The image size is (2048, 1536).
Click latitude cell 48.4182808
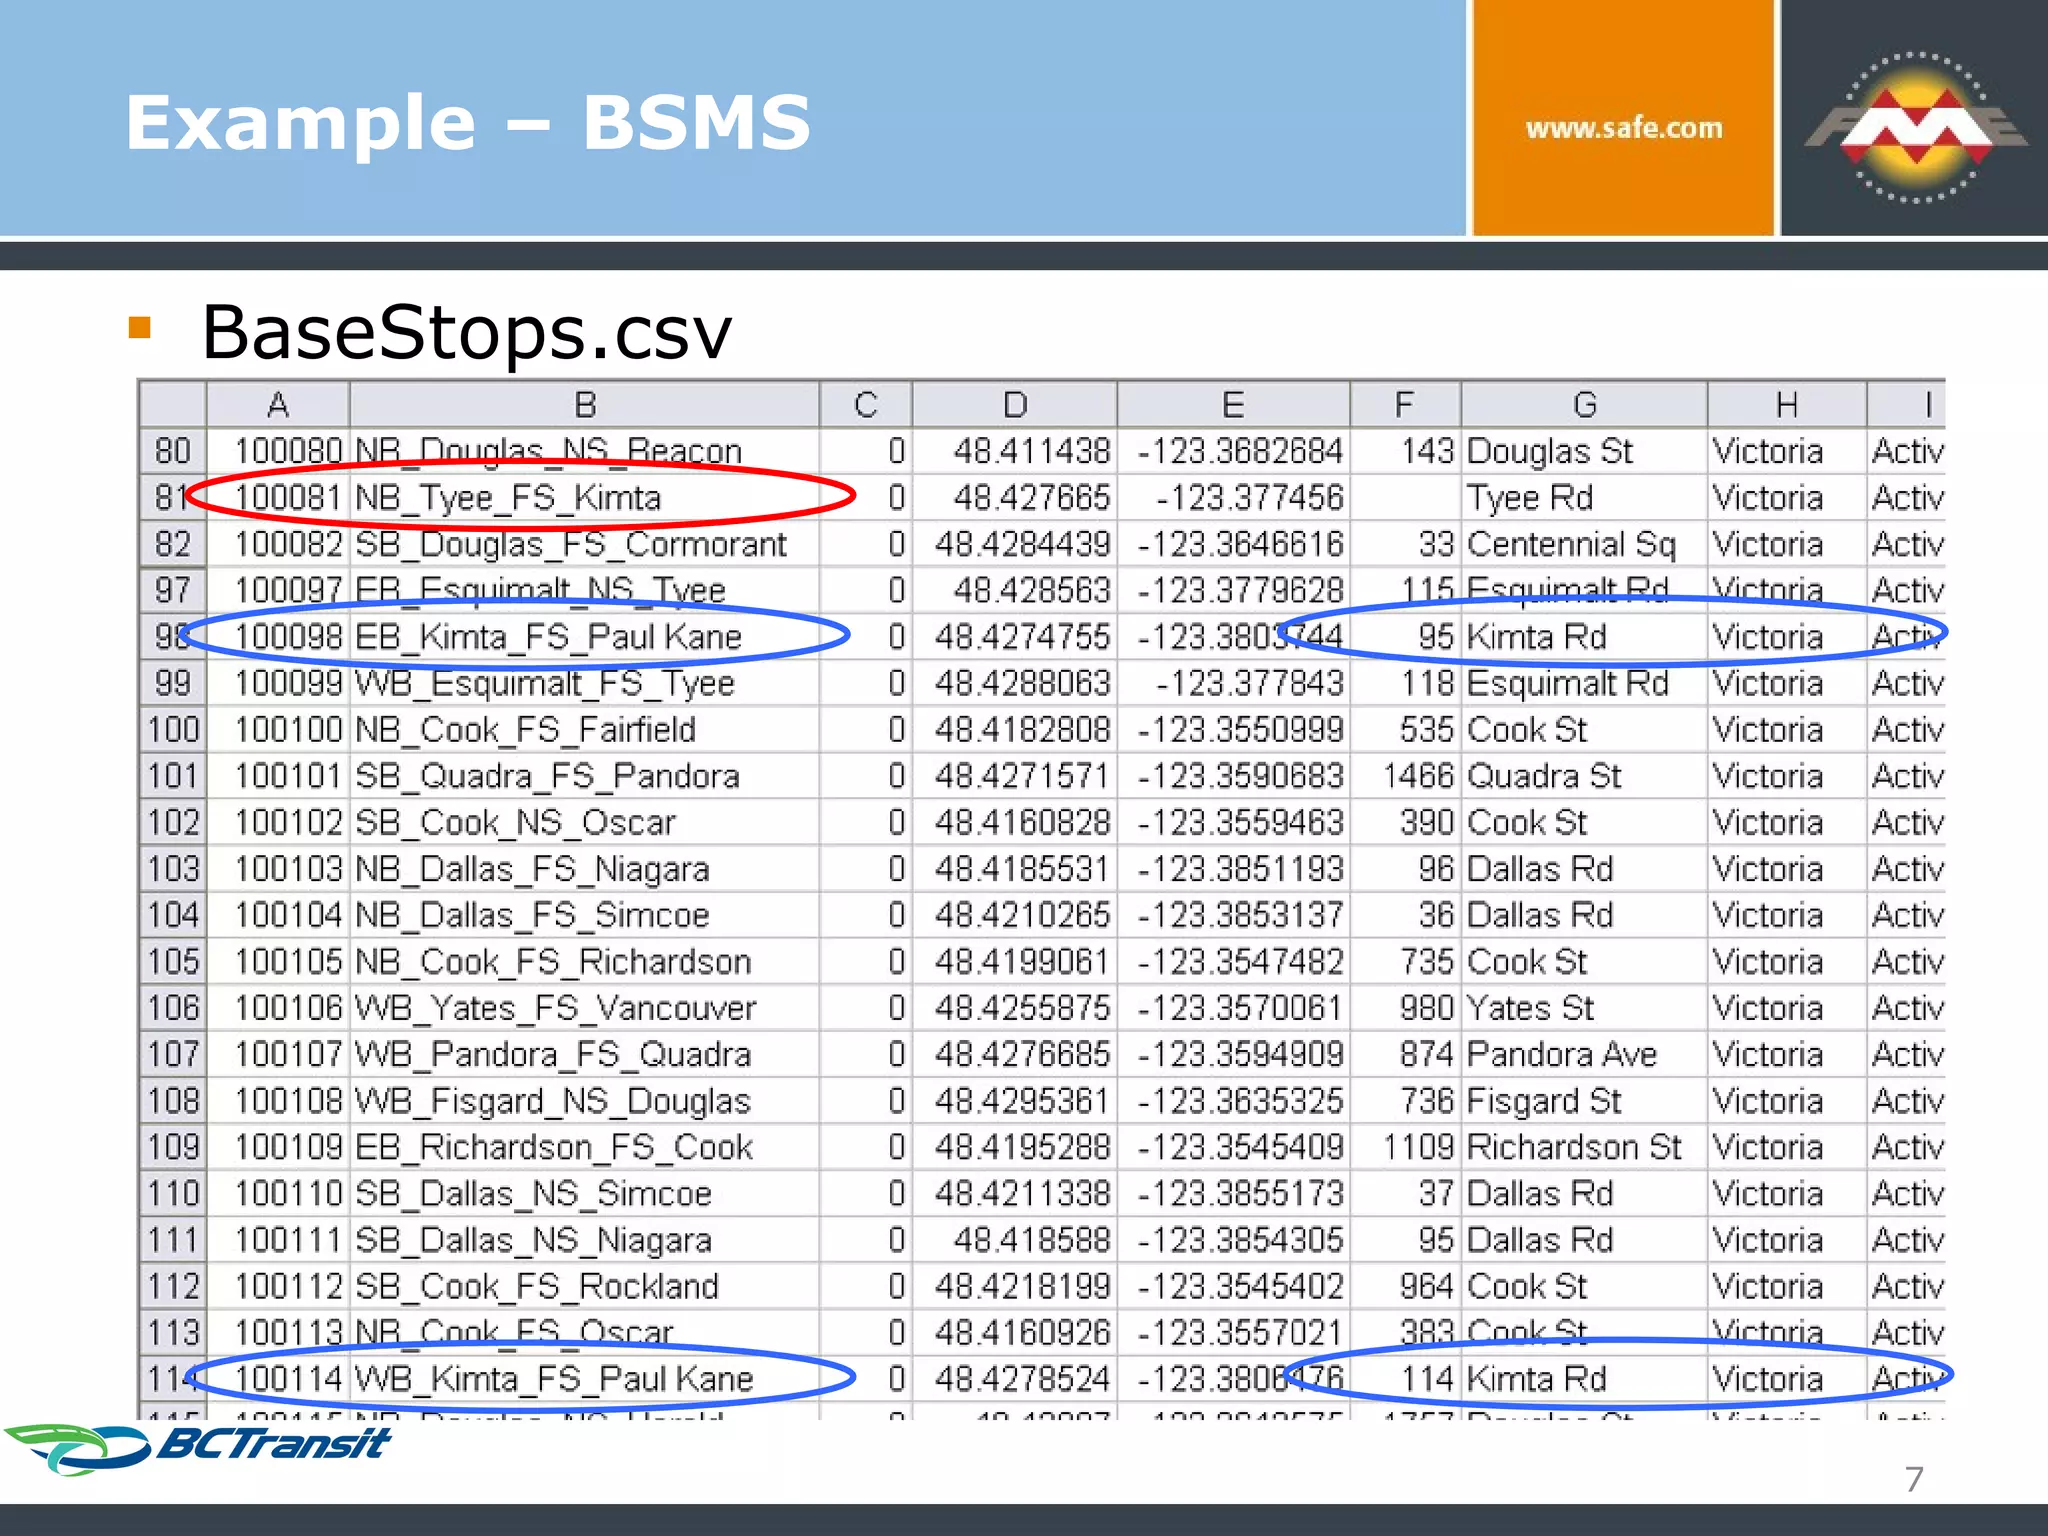1014,730
